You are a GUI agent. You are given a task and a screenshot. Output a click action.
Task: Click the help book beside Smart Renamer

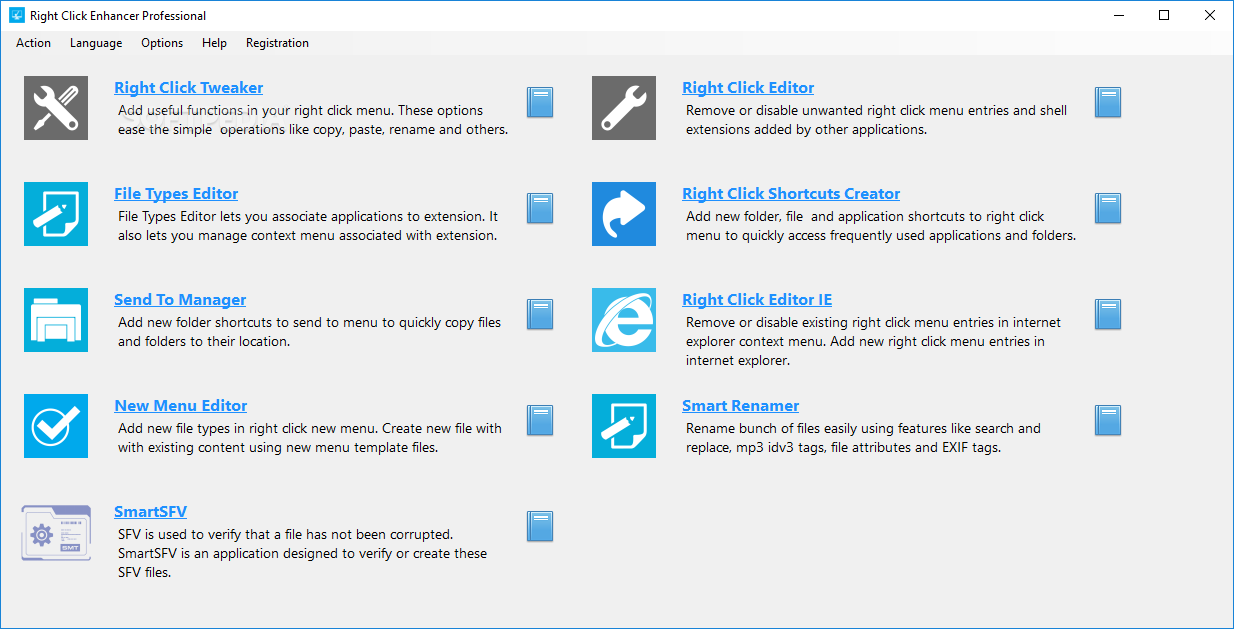tap(1108, 420)
